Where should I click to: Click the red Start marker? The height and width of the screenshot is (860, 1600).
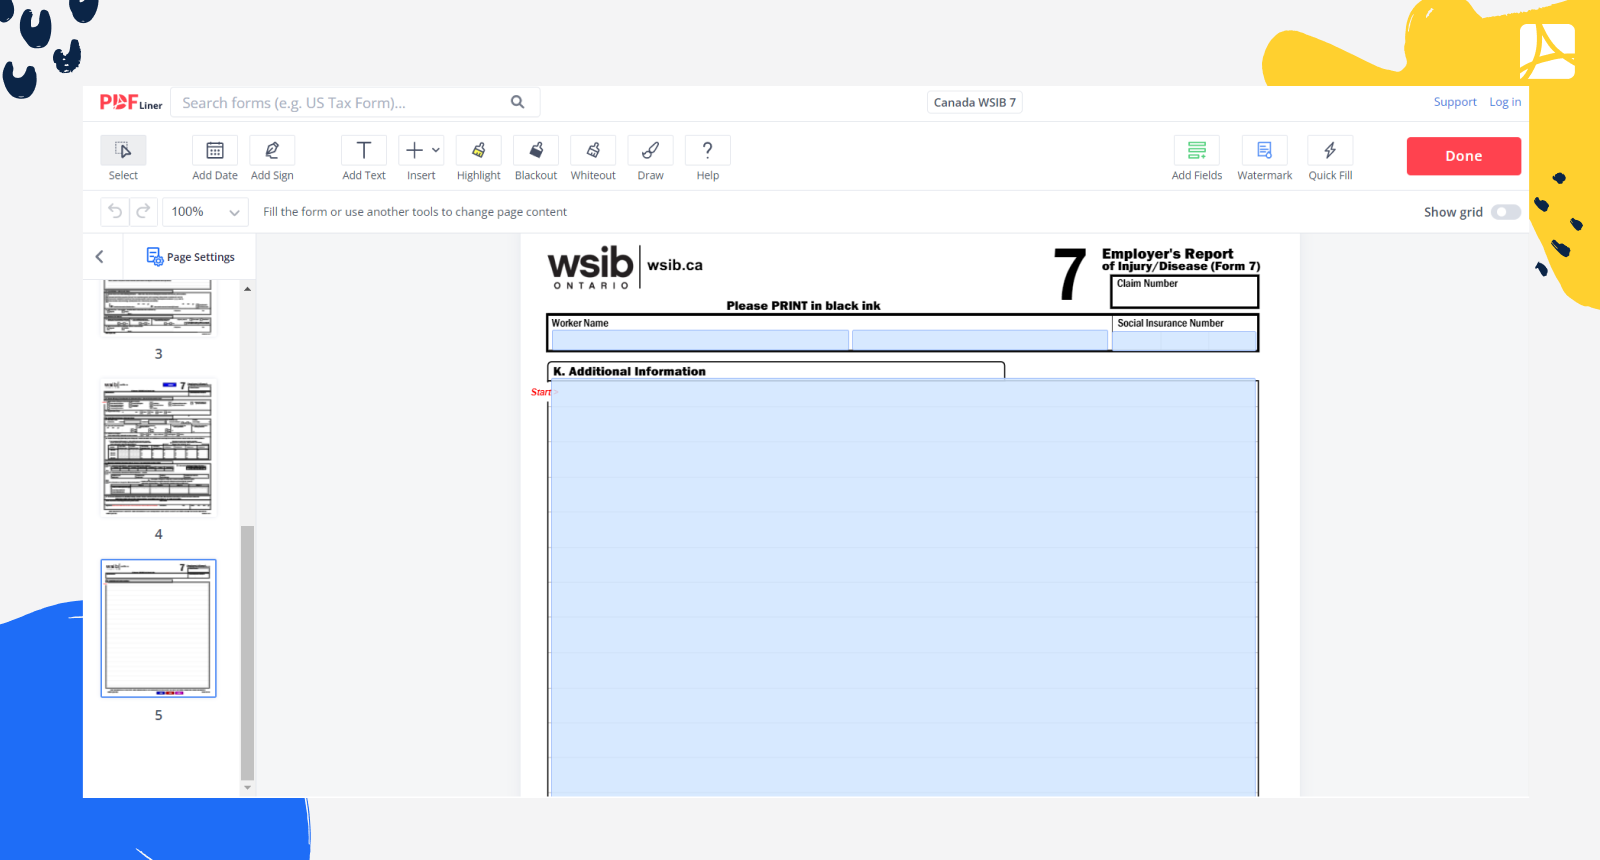tap(541, 392)
